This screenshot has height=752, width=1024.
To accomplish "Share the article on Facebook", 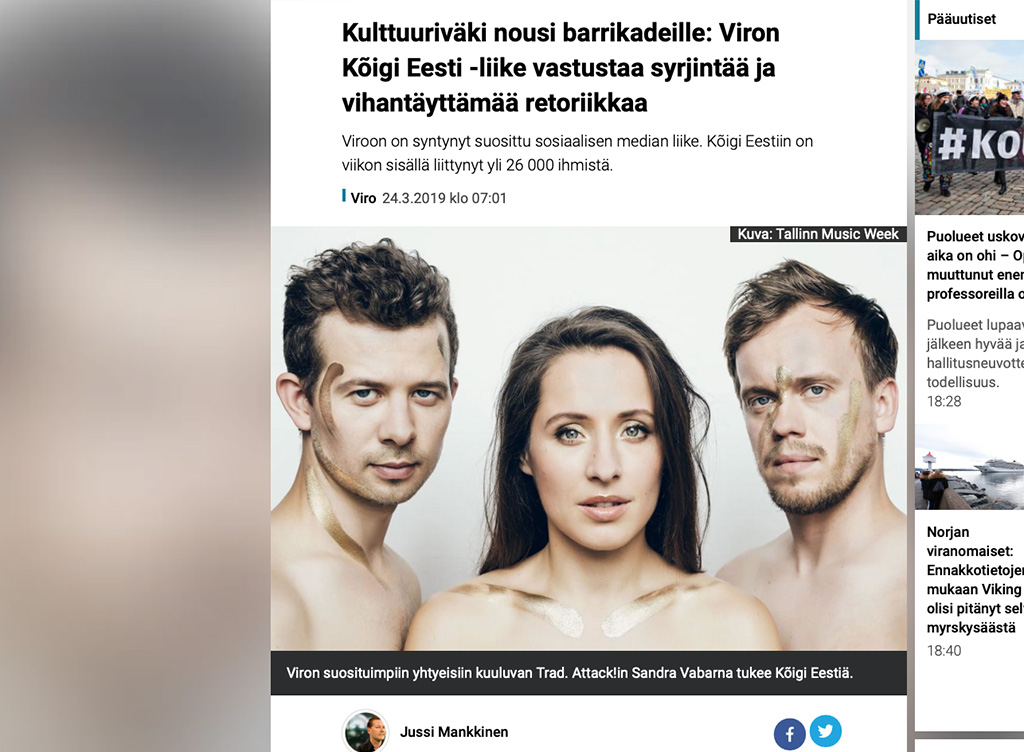I will pyautogui.click(x=790, y=734).
